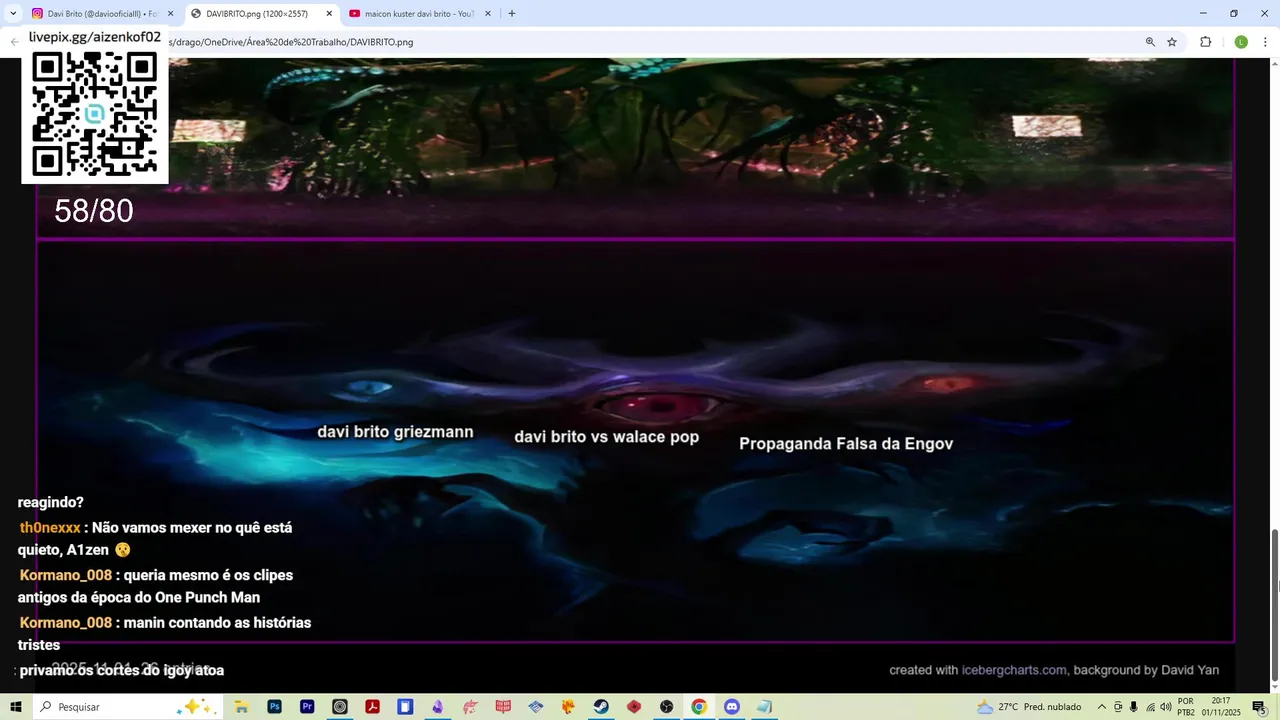Open Wi-Fi network tray icon
The image size is (1280, 720).
(1150, 707)
